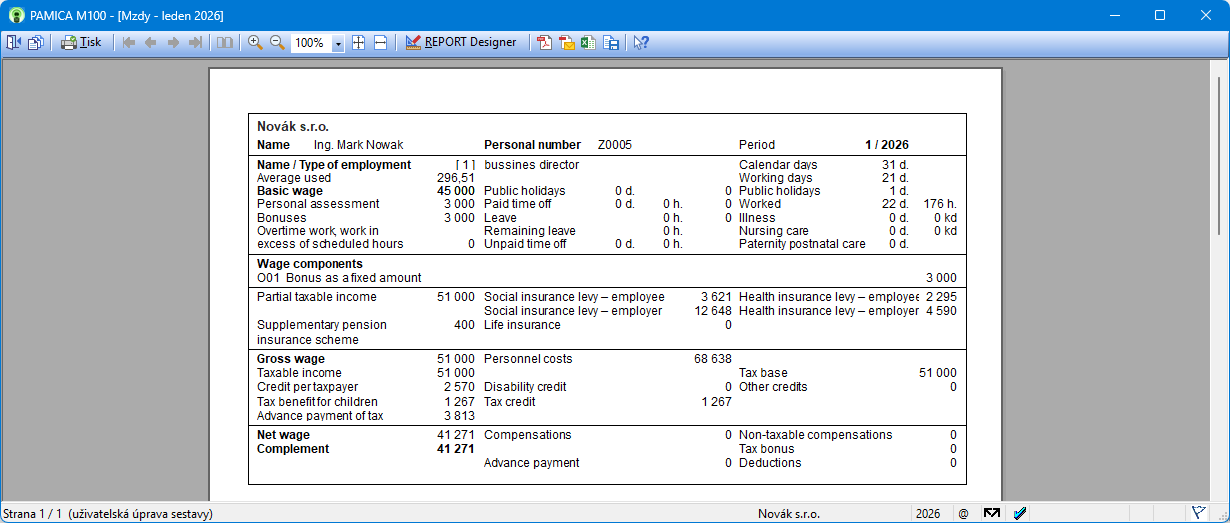Image resolution: width=1230 pixels, height=523 pixels.
Task: Open the 100% zoom level dropdown
Action: coord(338,44)
